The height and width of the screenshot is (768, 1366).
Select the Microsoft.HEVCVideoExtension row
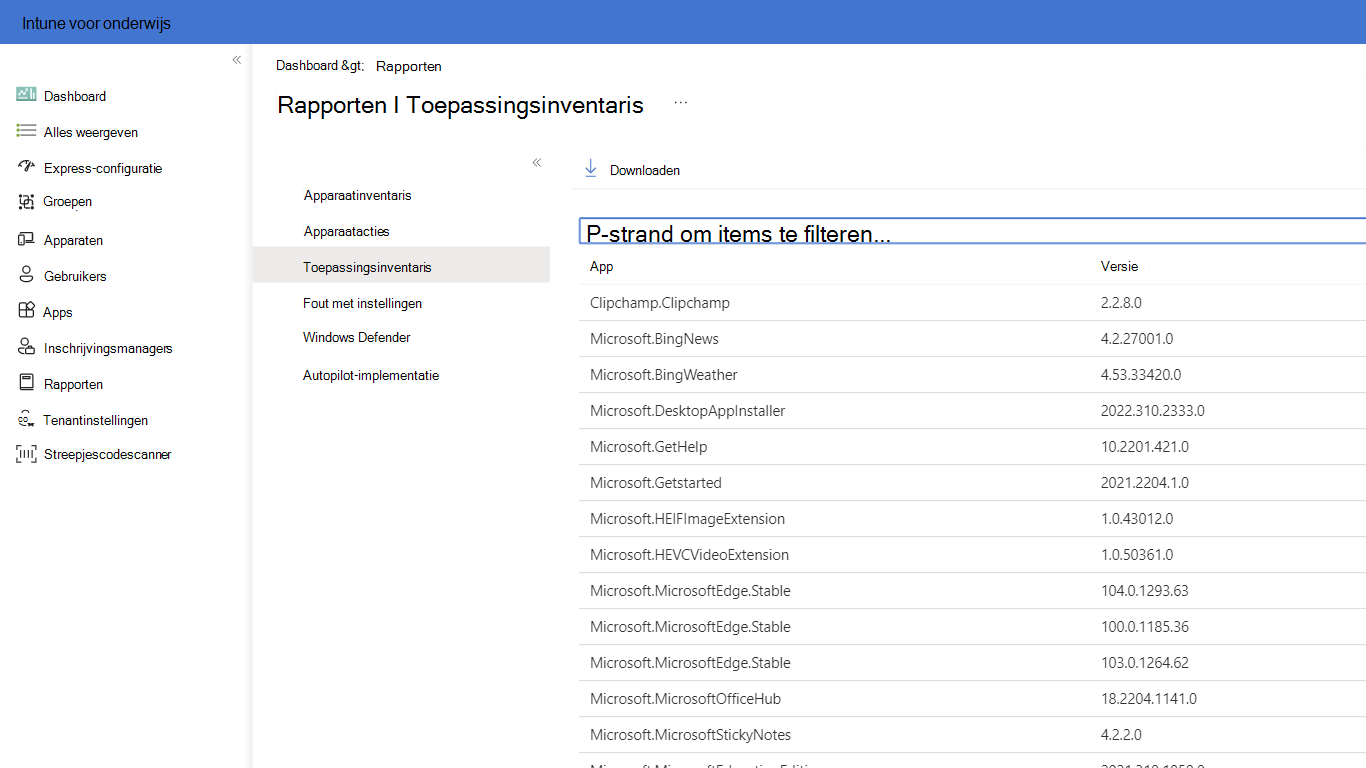pyautogui.click(x=972, y=555)
